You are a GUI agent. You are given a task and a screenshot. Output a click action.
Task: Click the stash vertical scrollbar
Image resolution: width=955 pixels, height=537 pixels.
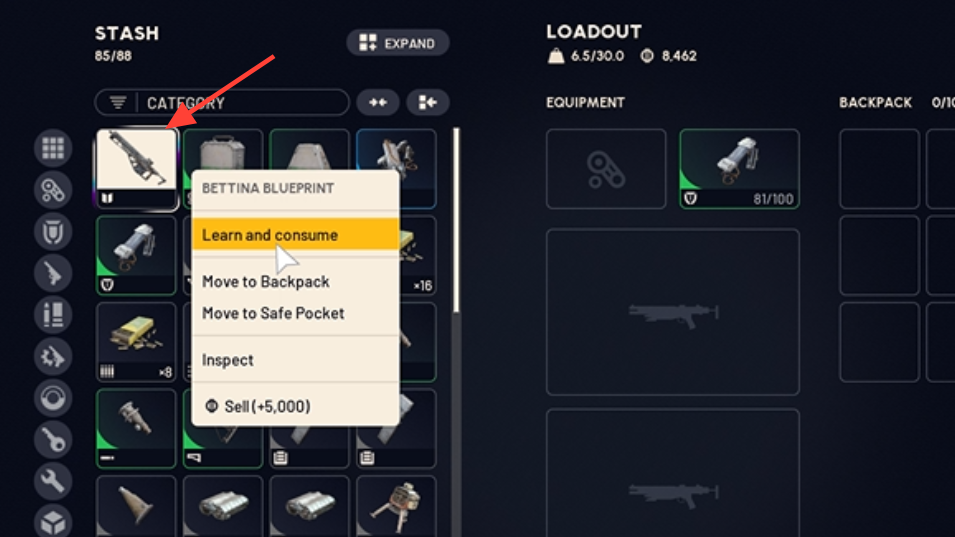coord(456,220)
